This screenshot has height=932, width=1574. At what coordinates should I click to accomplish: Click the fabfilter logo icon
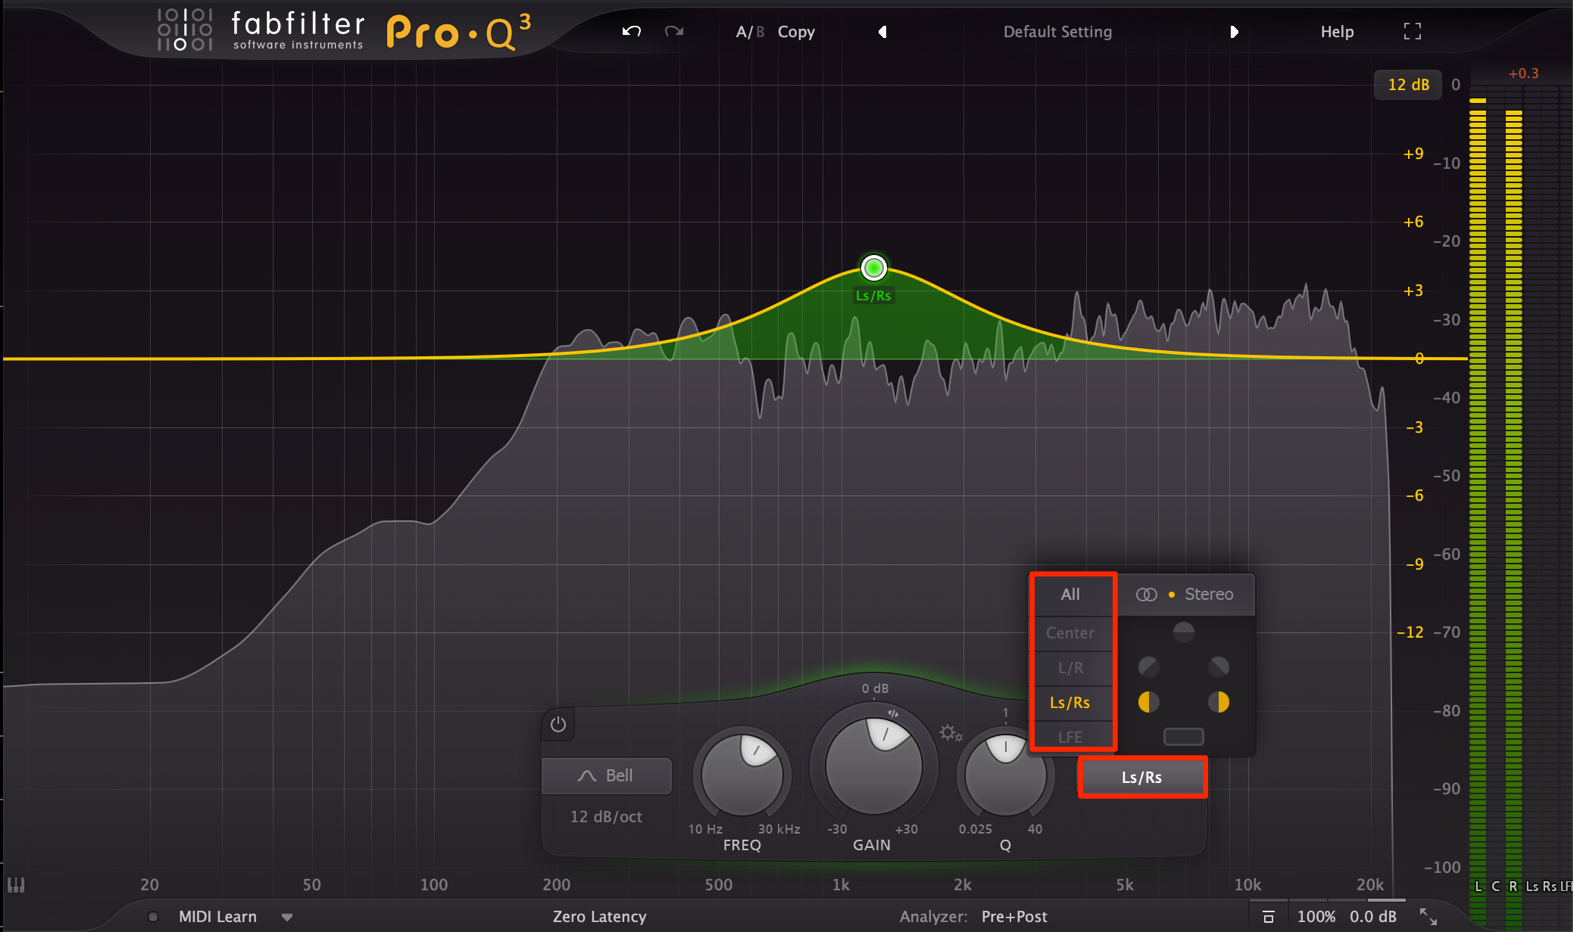point(185,29)
